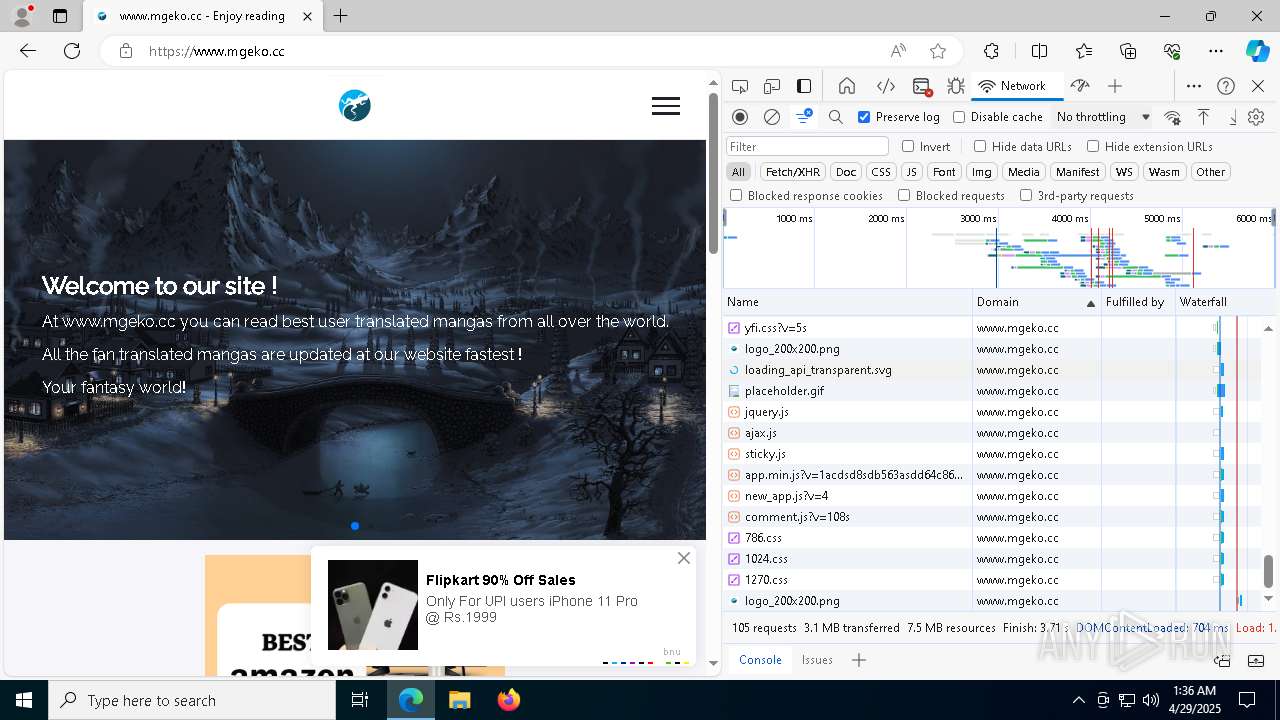Export HAR file with down-arrow icon
Image resolution: width=1280 pixels, height=720 pixels.
pos(1233,117)
